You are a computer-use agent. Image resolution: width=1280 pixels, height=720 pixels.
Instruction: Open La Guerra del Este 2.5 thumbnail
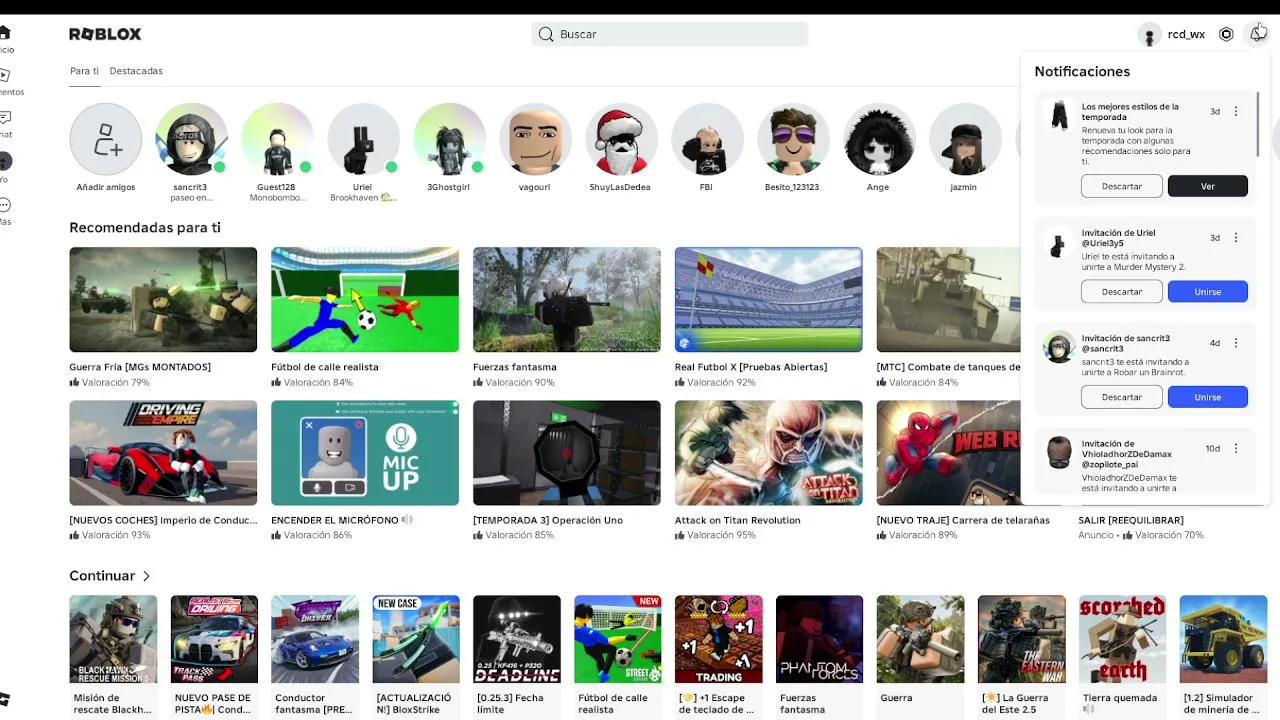click(x=1022, y=640)
